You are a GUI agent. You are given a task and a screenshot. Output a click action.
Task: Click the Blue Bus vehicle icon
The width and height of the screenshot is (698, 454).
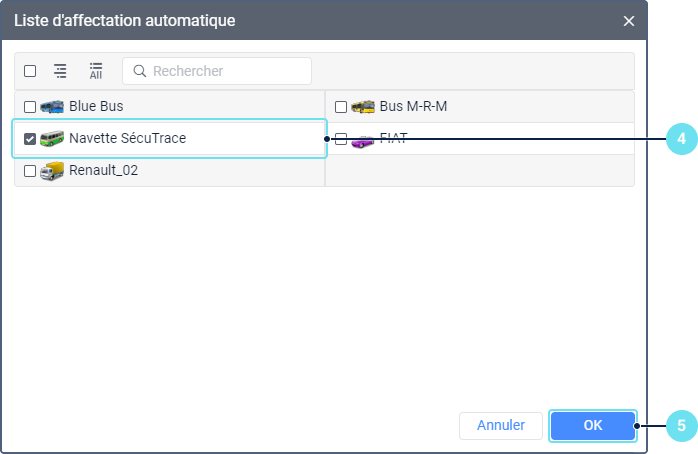52,106
